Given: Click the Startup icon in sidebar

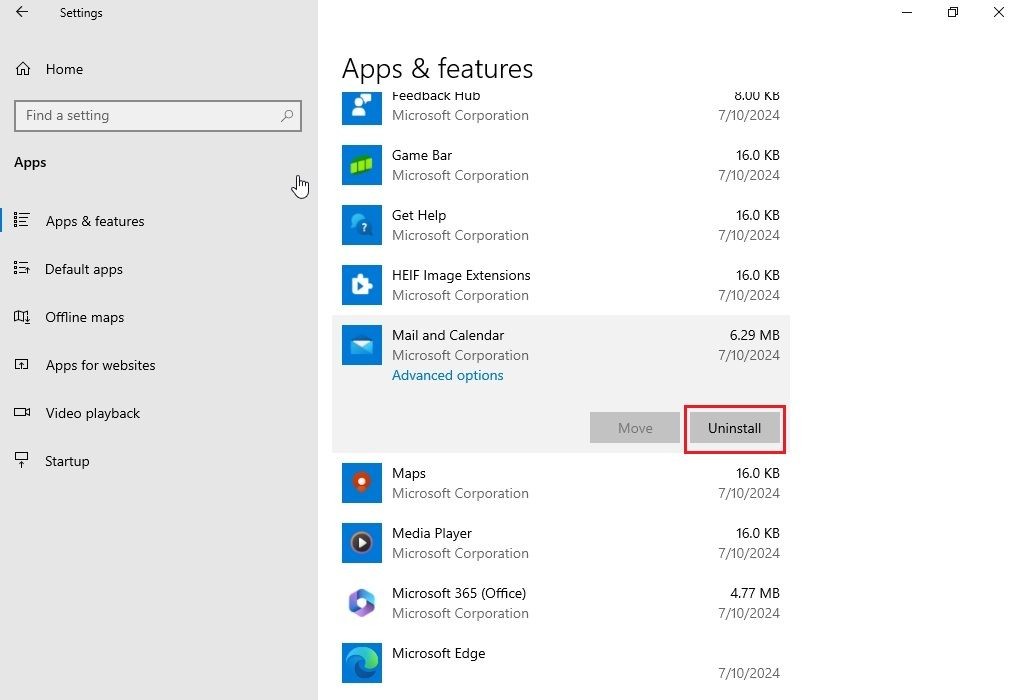Looking at the screenshot, I should coord(21,460).
